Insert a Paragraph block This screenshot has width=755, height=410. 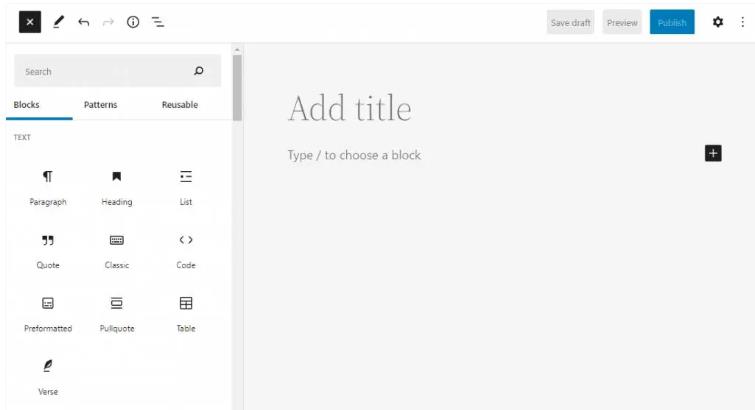(47, 186)
